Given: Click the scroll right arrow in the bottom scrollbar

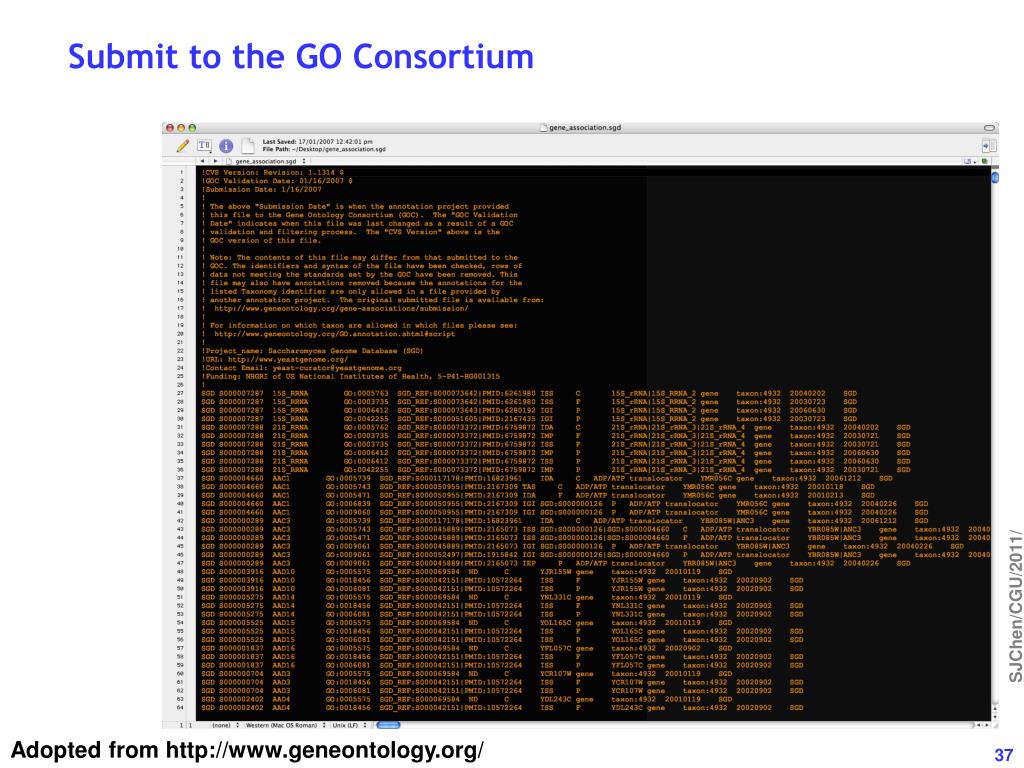Looking at the screenshot, I should [x=987, y=725].
